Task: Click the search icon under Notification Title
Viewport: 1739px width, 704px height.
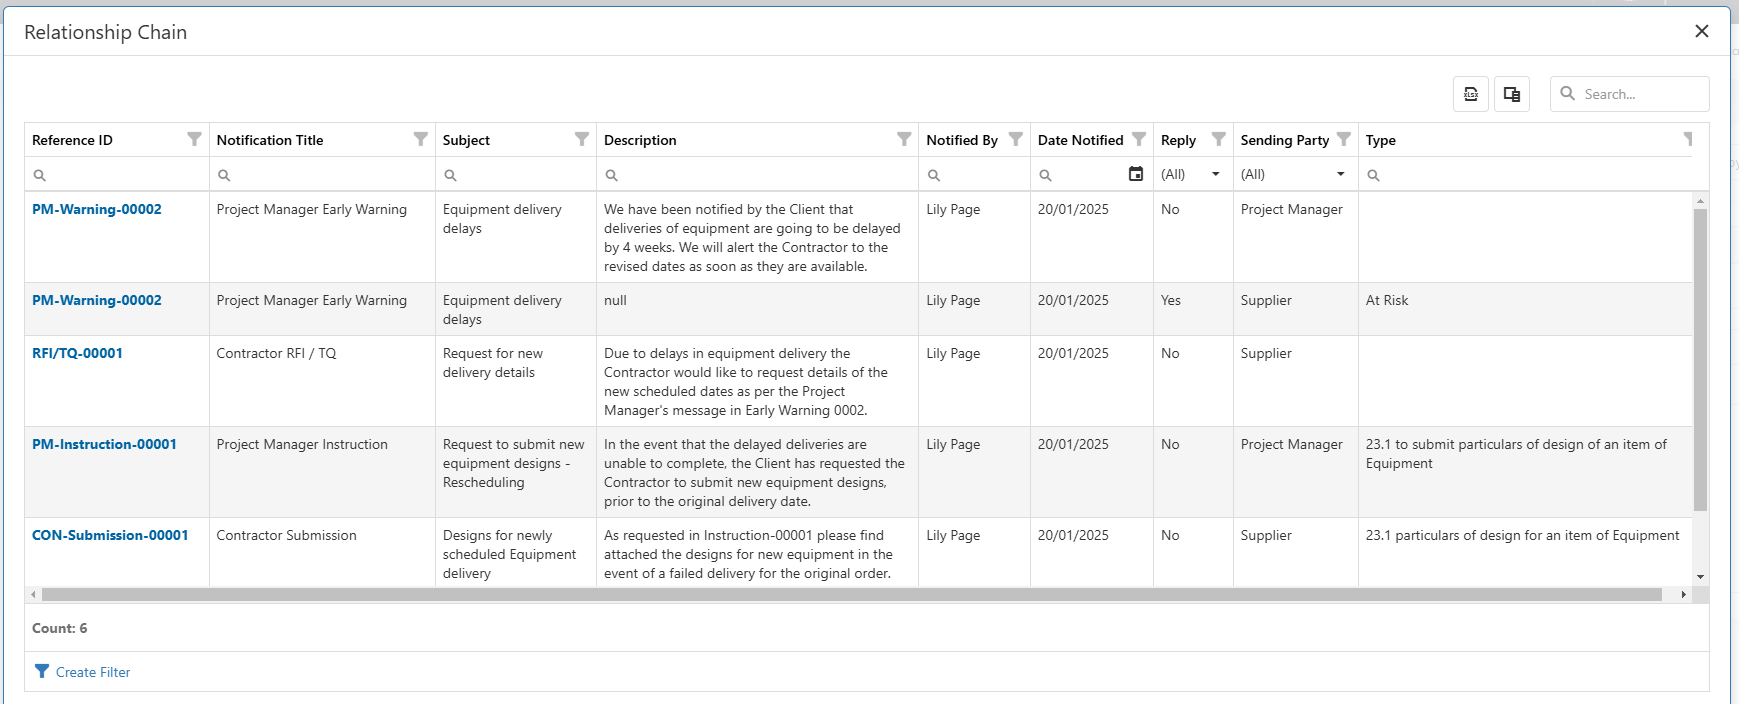Action: (224, 175)
